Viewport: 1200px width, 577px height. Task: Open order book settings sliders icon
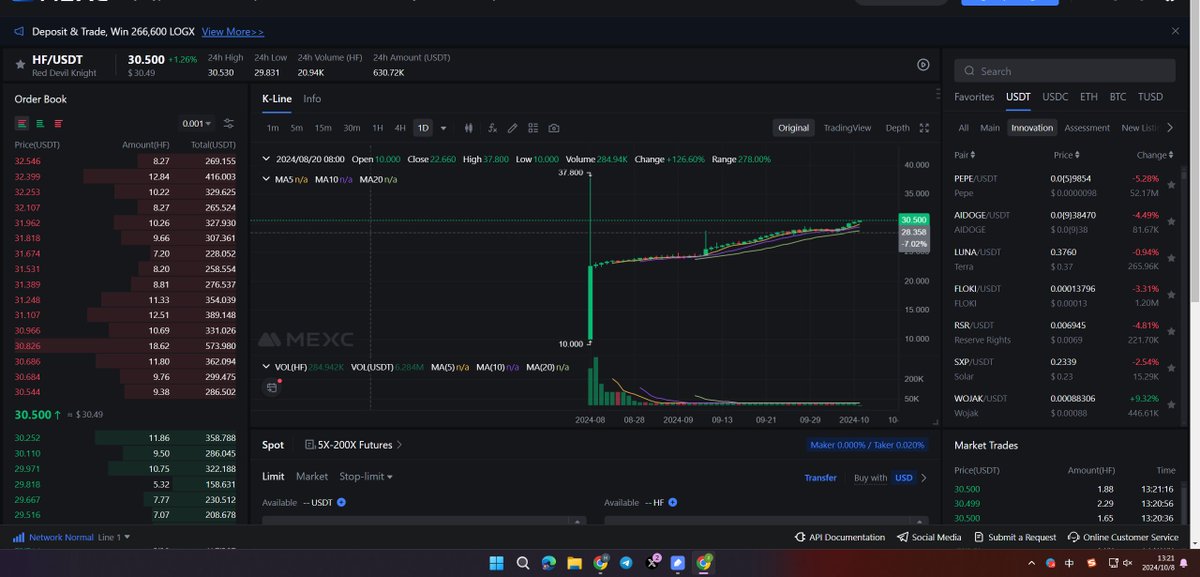(x=229, y=123)
